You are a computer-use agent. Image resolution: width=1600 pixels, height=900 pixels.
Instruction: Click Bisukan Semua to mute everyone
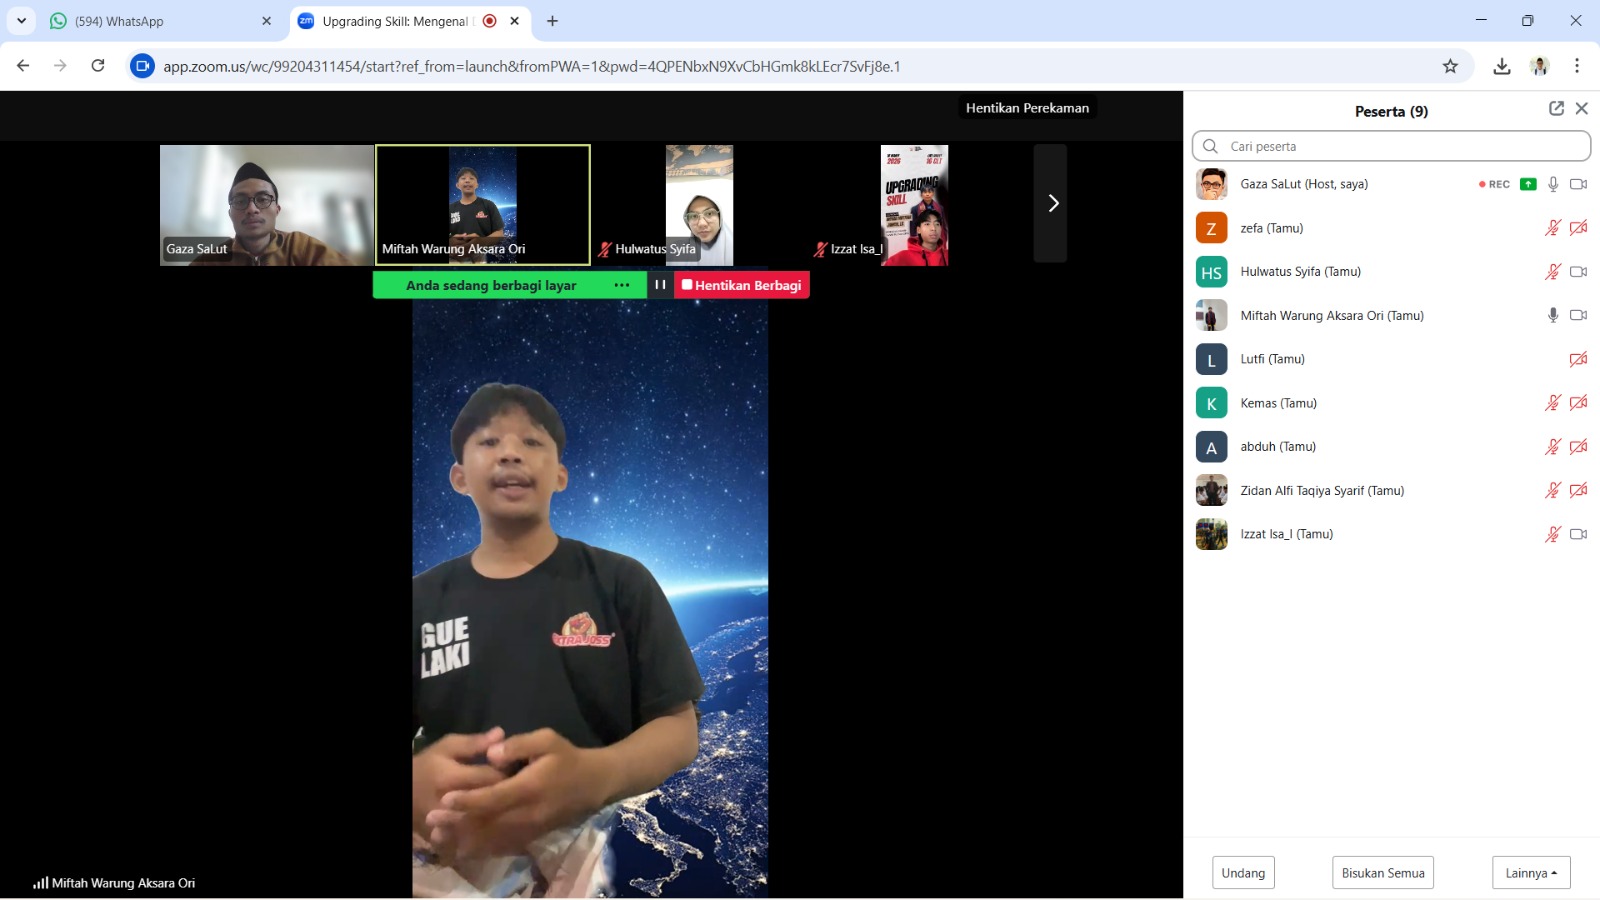1382,872
